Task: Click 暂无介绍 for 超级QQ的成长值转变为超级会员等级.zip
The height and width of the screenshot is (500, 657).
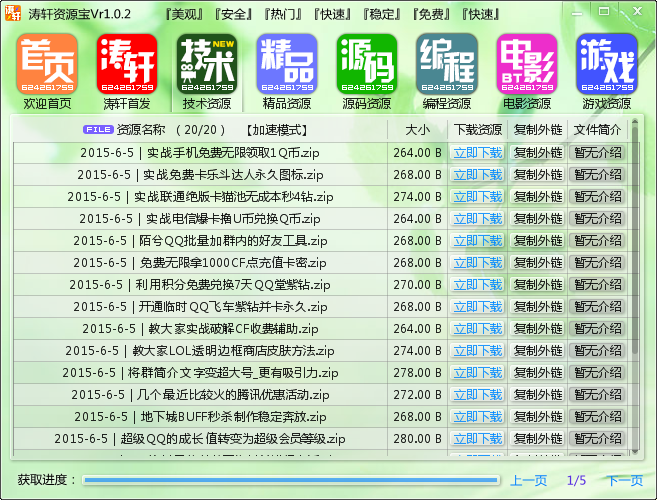Action: point(598,439)
